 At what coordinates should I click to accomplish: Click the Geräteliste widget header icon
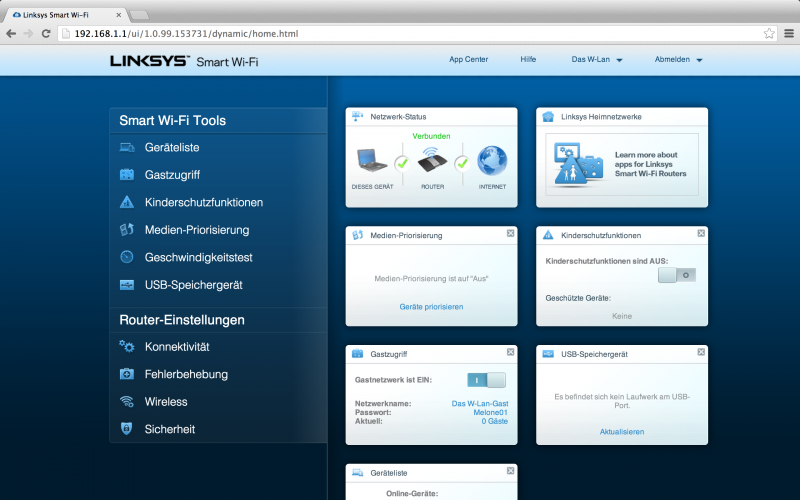click(x=357, y=473)
